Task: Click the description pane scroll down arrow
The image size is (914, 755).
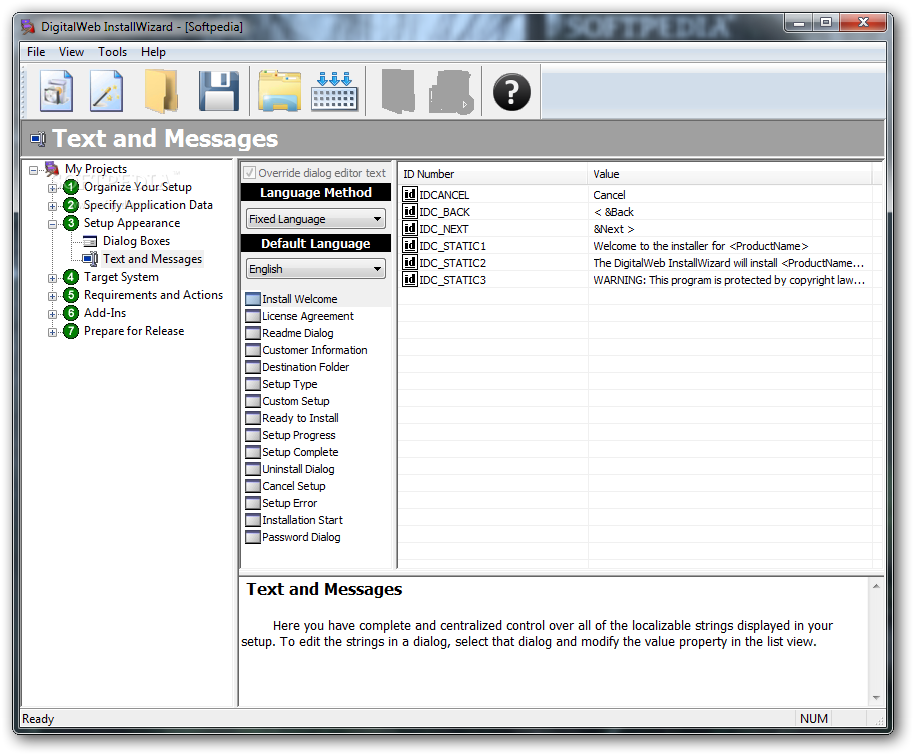Action: (876, 698)
